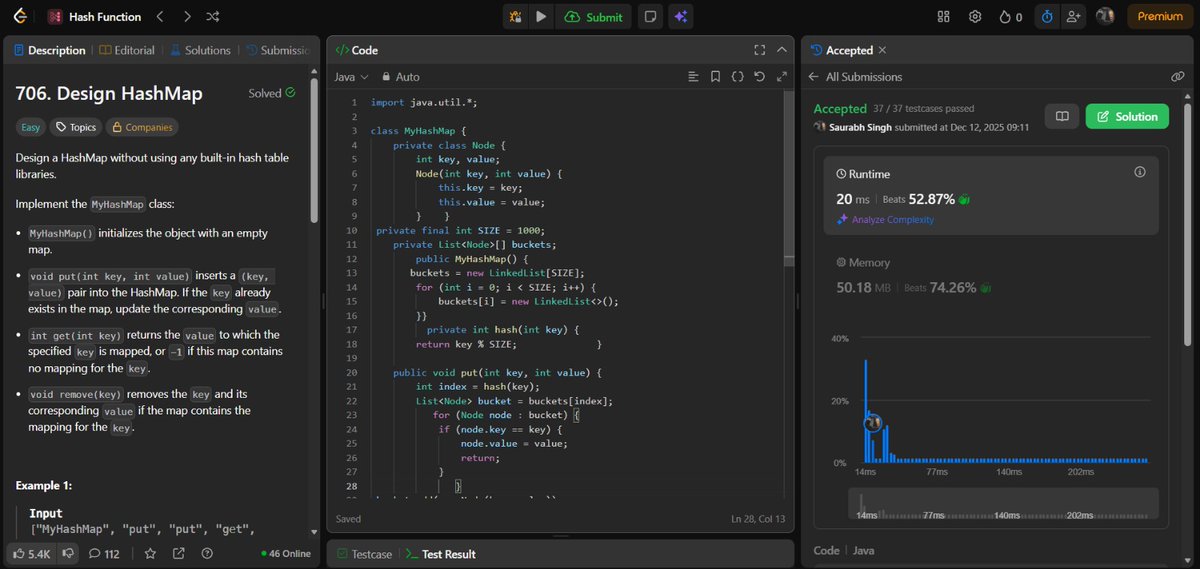
Task: Click code line 20 public void put
Action: click(496, 372)
